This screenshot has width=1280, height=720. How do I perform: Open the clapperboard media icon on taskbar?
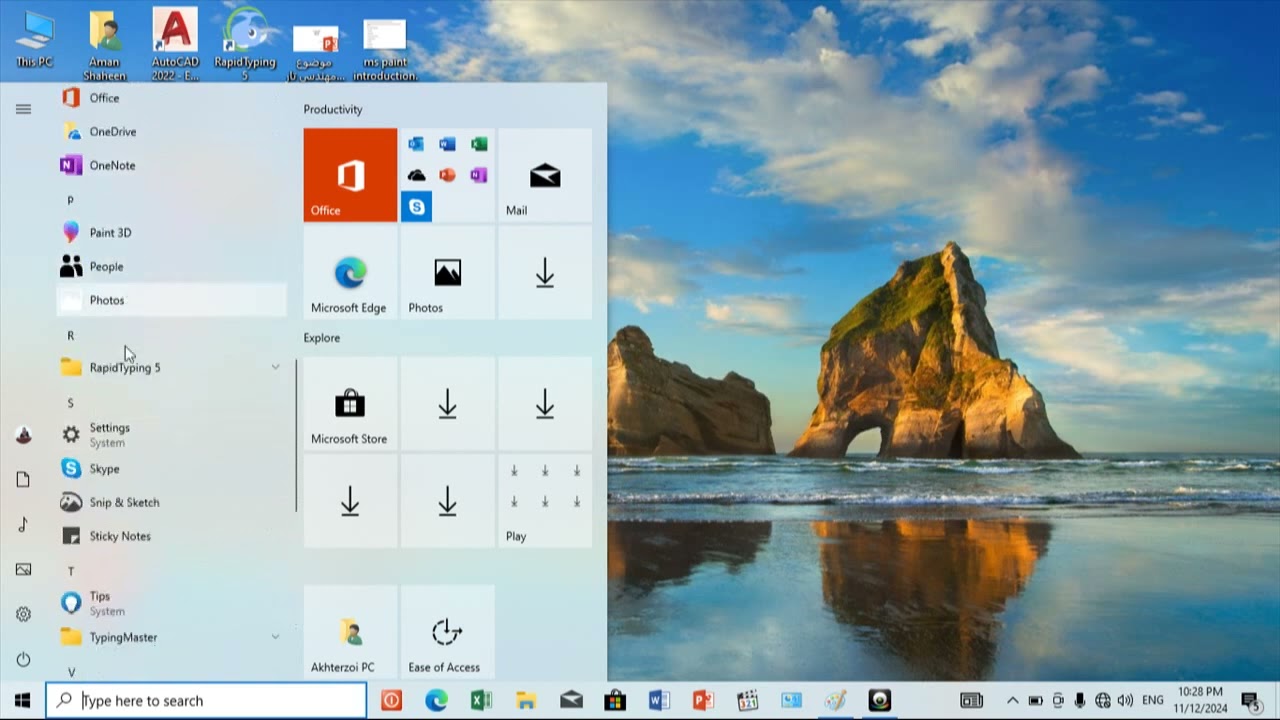[x=747, y=701]
